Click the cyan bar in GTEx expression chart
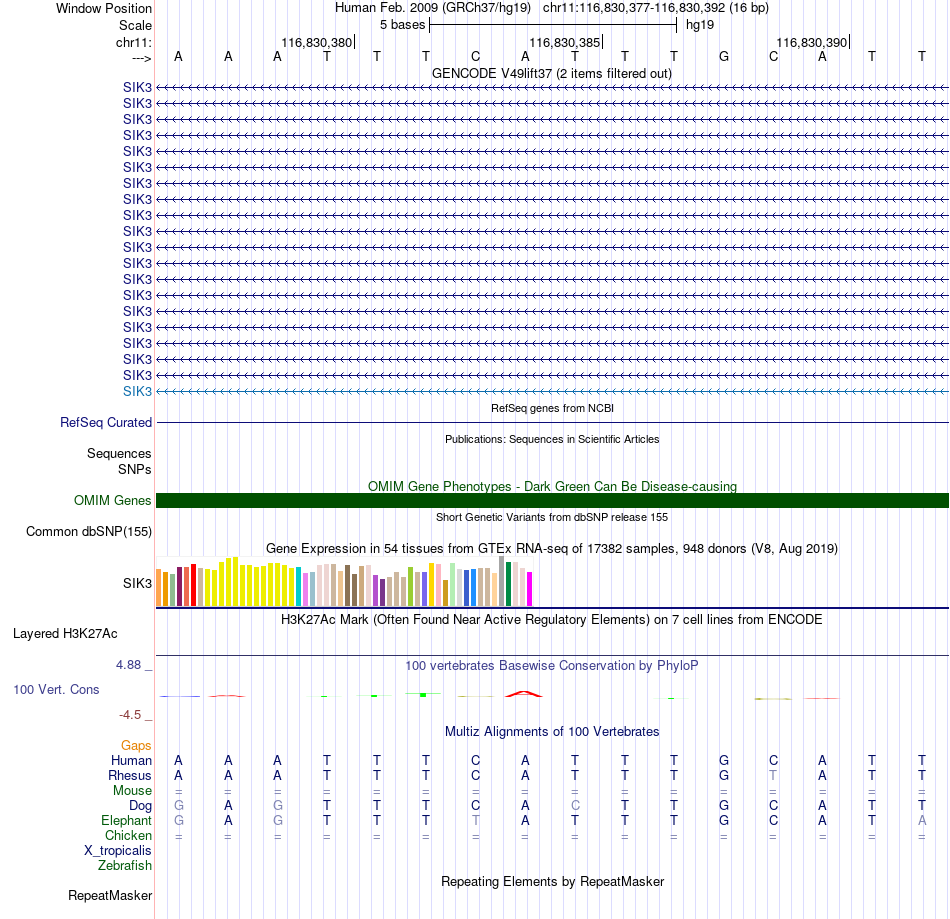 [x=299, y=587]
